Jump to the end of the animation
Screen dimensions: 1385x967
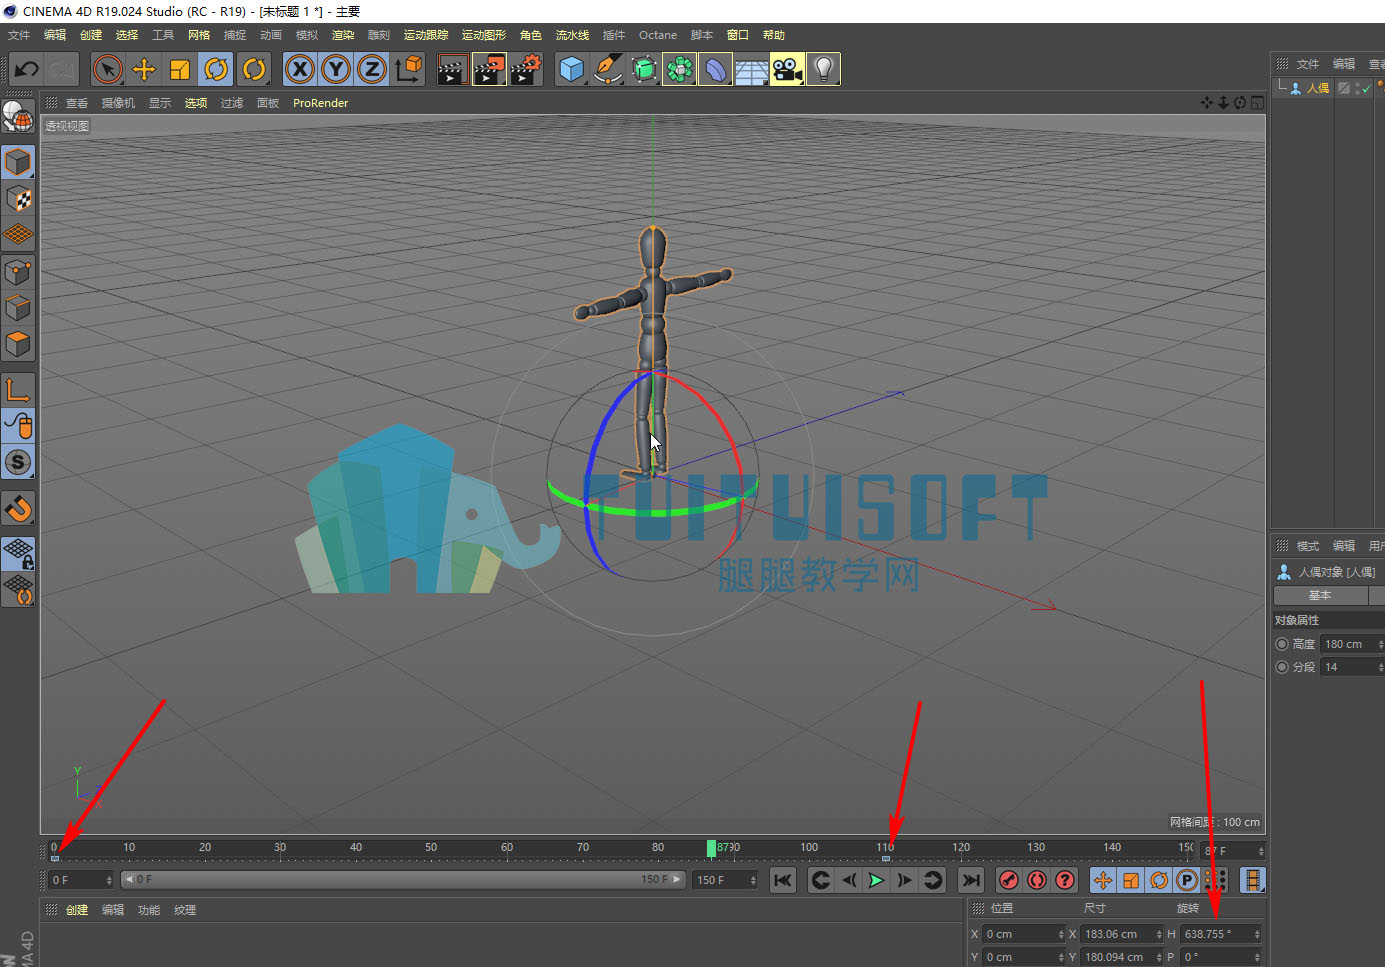(970, 880)
